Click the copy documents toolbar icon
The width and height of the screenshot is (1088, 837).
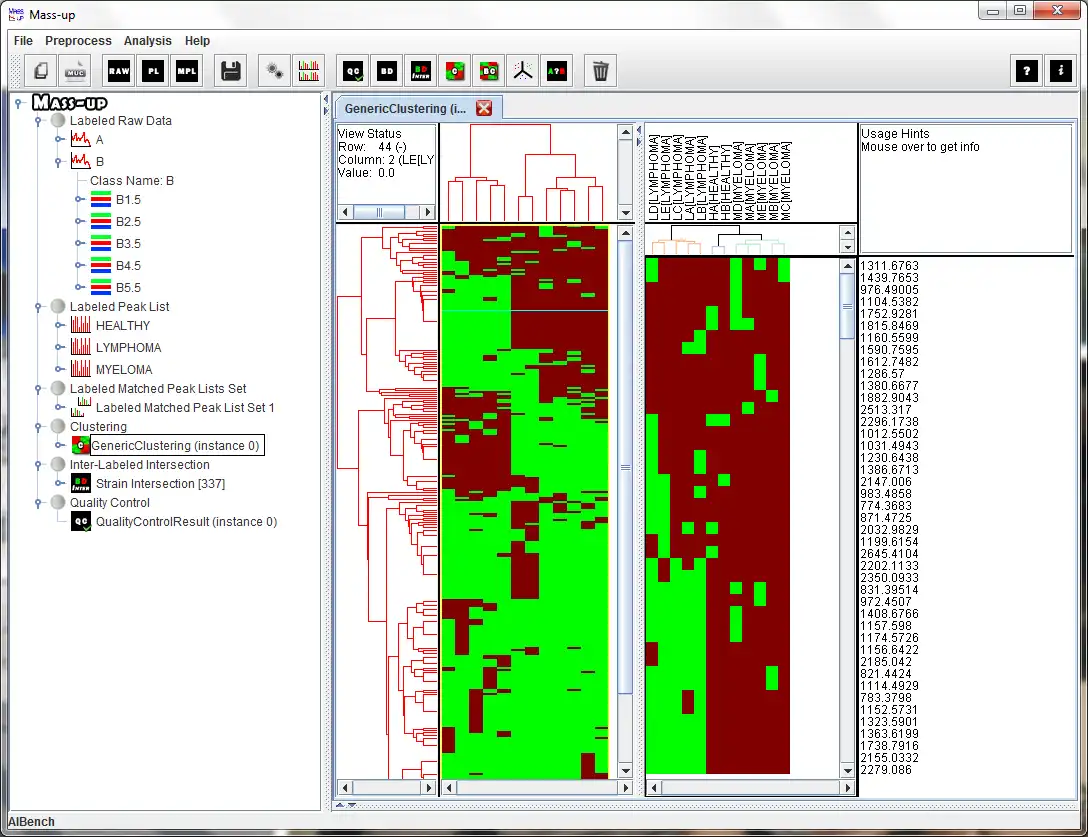coord(41,71)
